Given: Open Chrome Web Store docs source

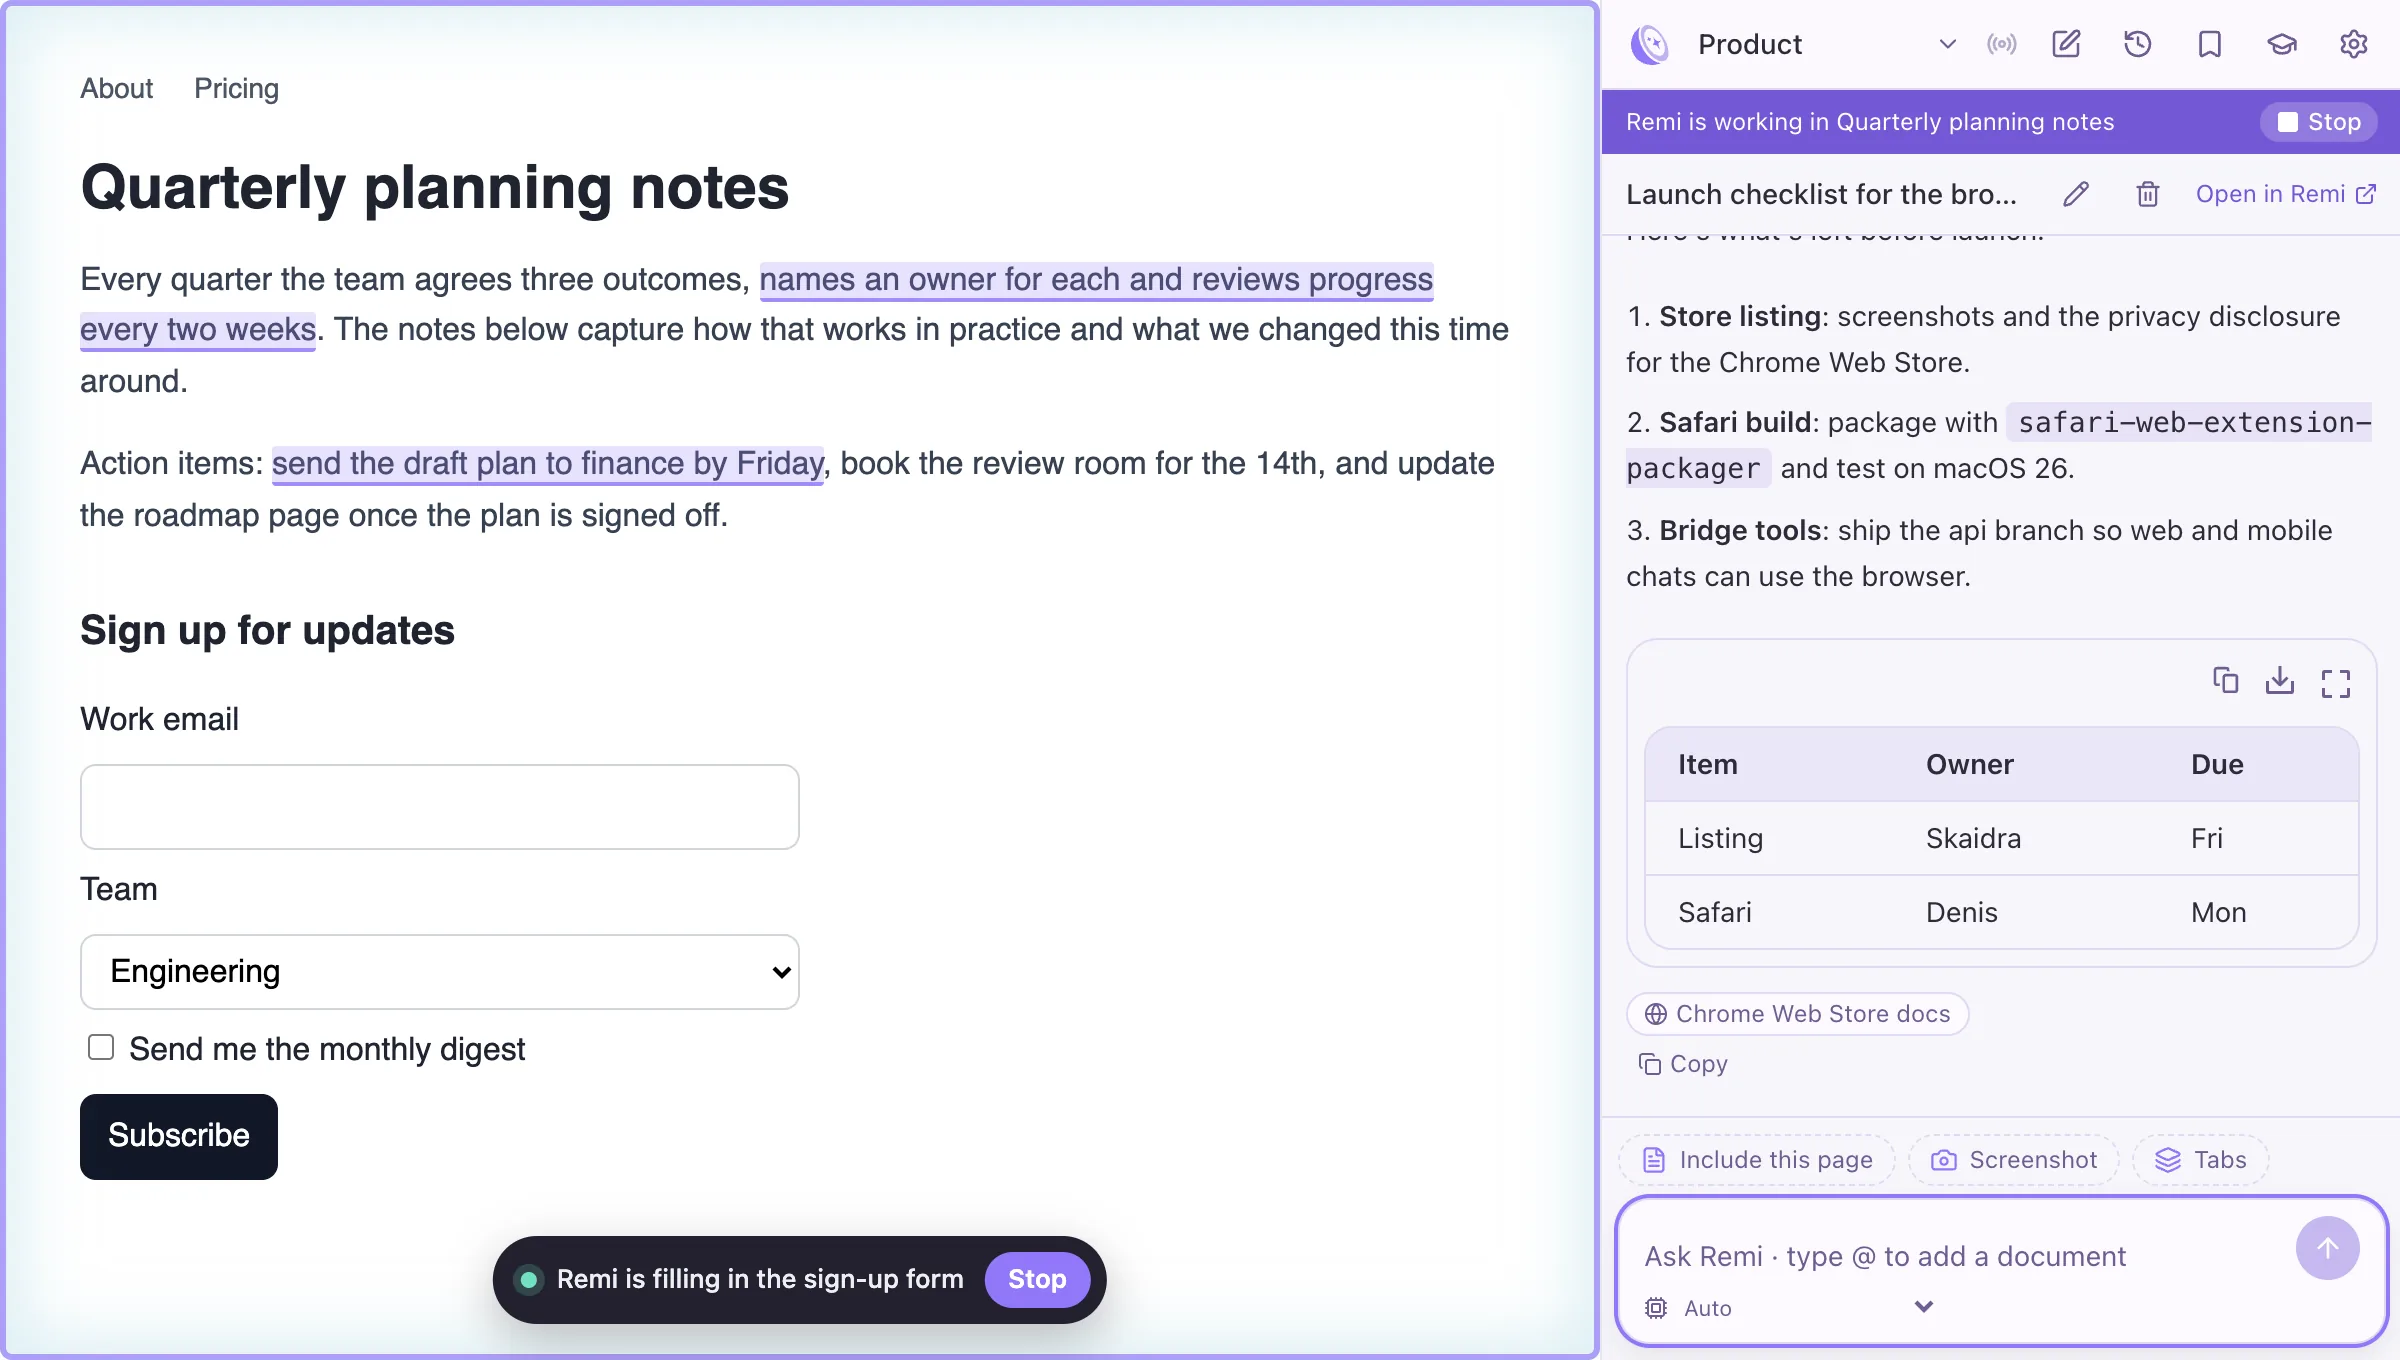Looking at the screenshot, I should (1797, 1014).
